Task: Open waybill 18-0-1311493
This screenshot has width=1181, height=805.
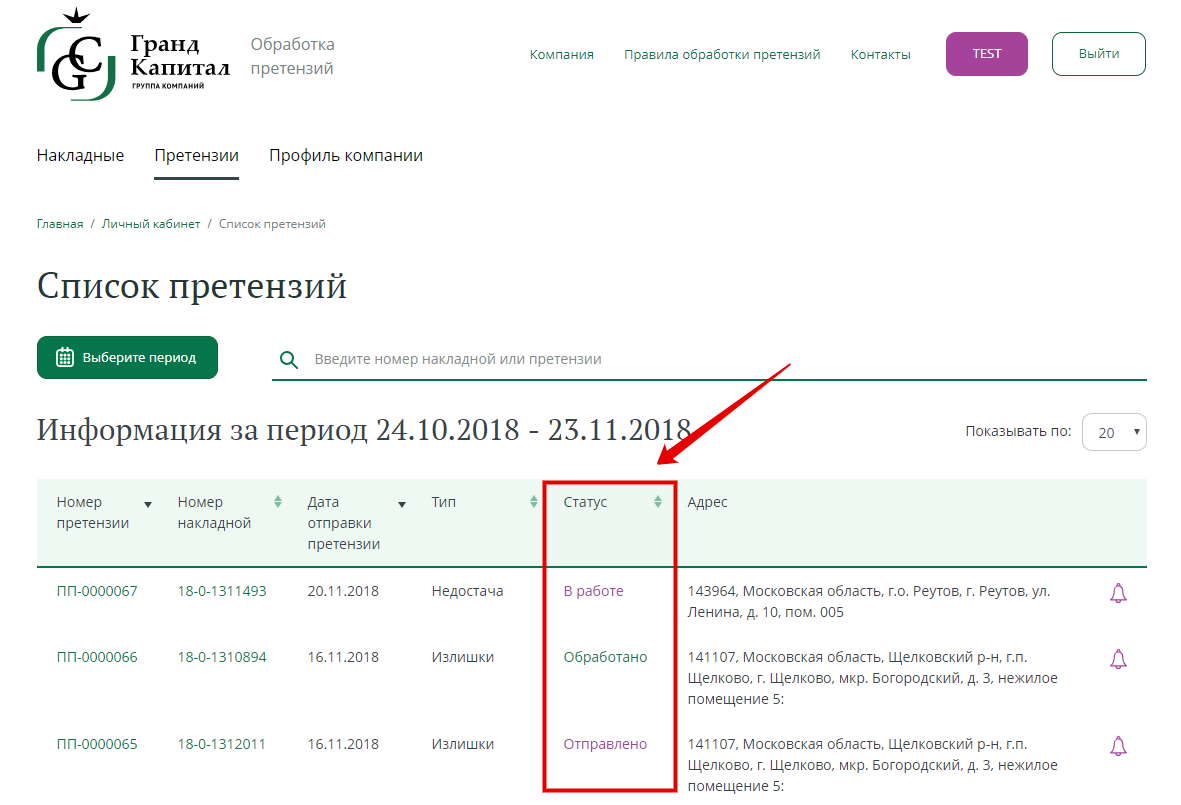Action: pos(222,591)
